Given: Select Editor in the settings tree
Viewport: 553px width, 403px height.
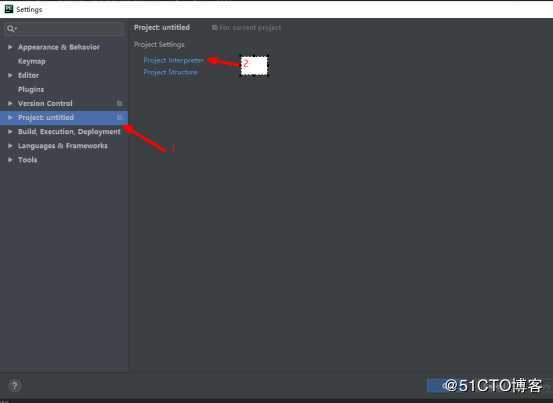Looking at the screenshot, I should pos(29,75).
